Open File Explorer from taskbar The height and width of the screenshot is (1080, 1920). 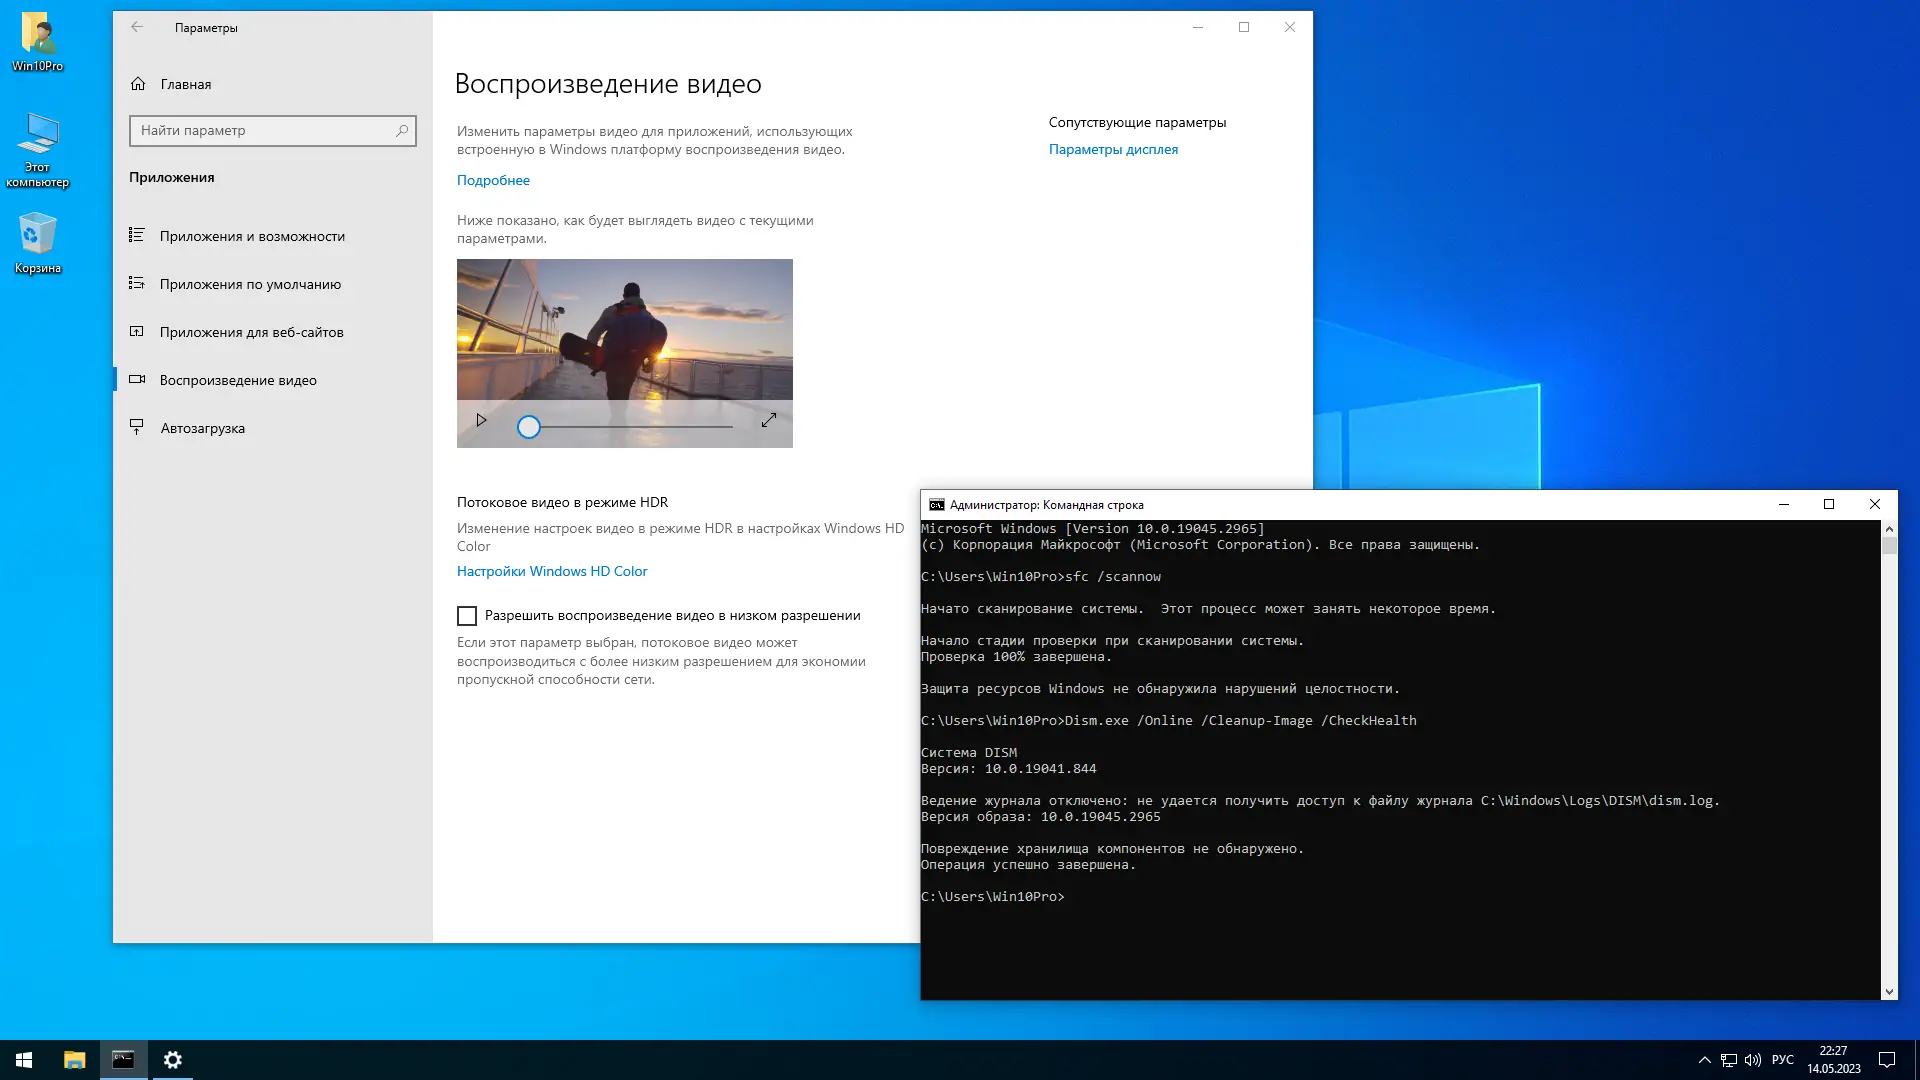pos(74,1060)
